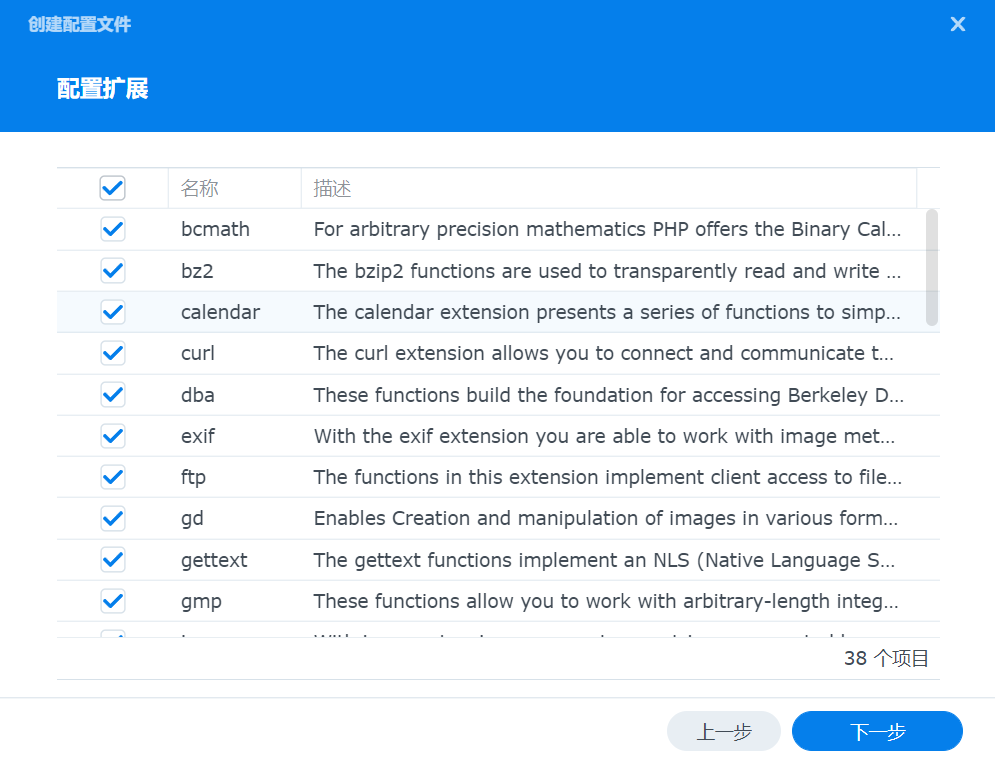This screenshot has width=995, height=757.
Task: Click the 'Enables Creation and manipulation' description
Action: pos(606,518)
